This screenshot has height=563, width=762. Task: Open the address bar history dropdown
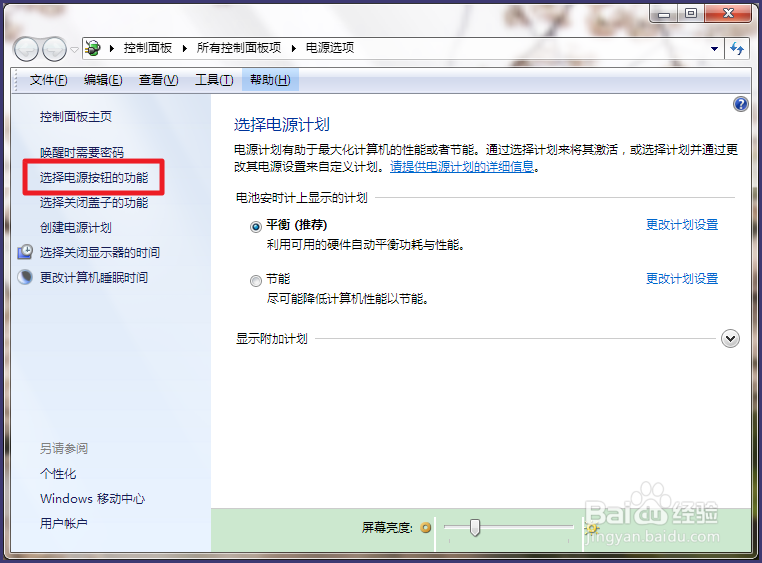714,49
